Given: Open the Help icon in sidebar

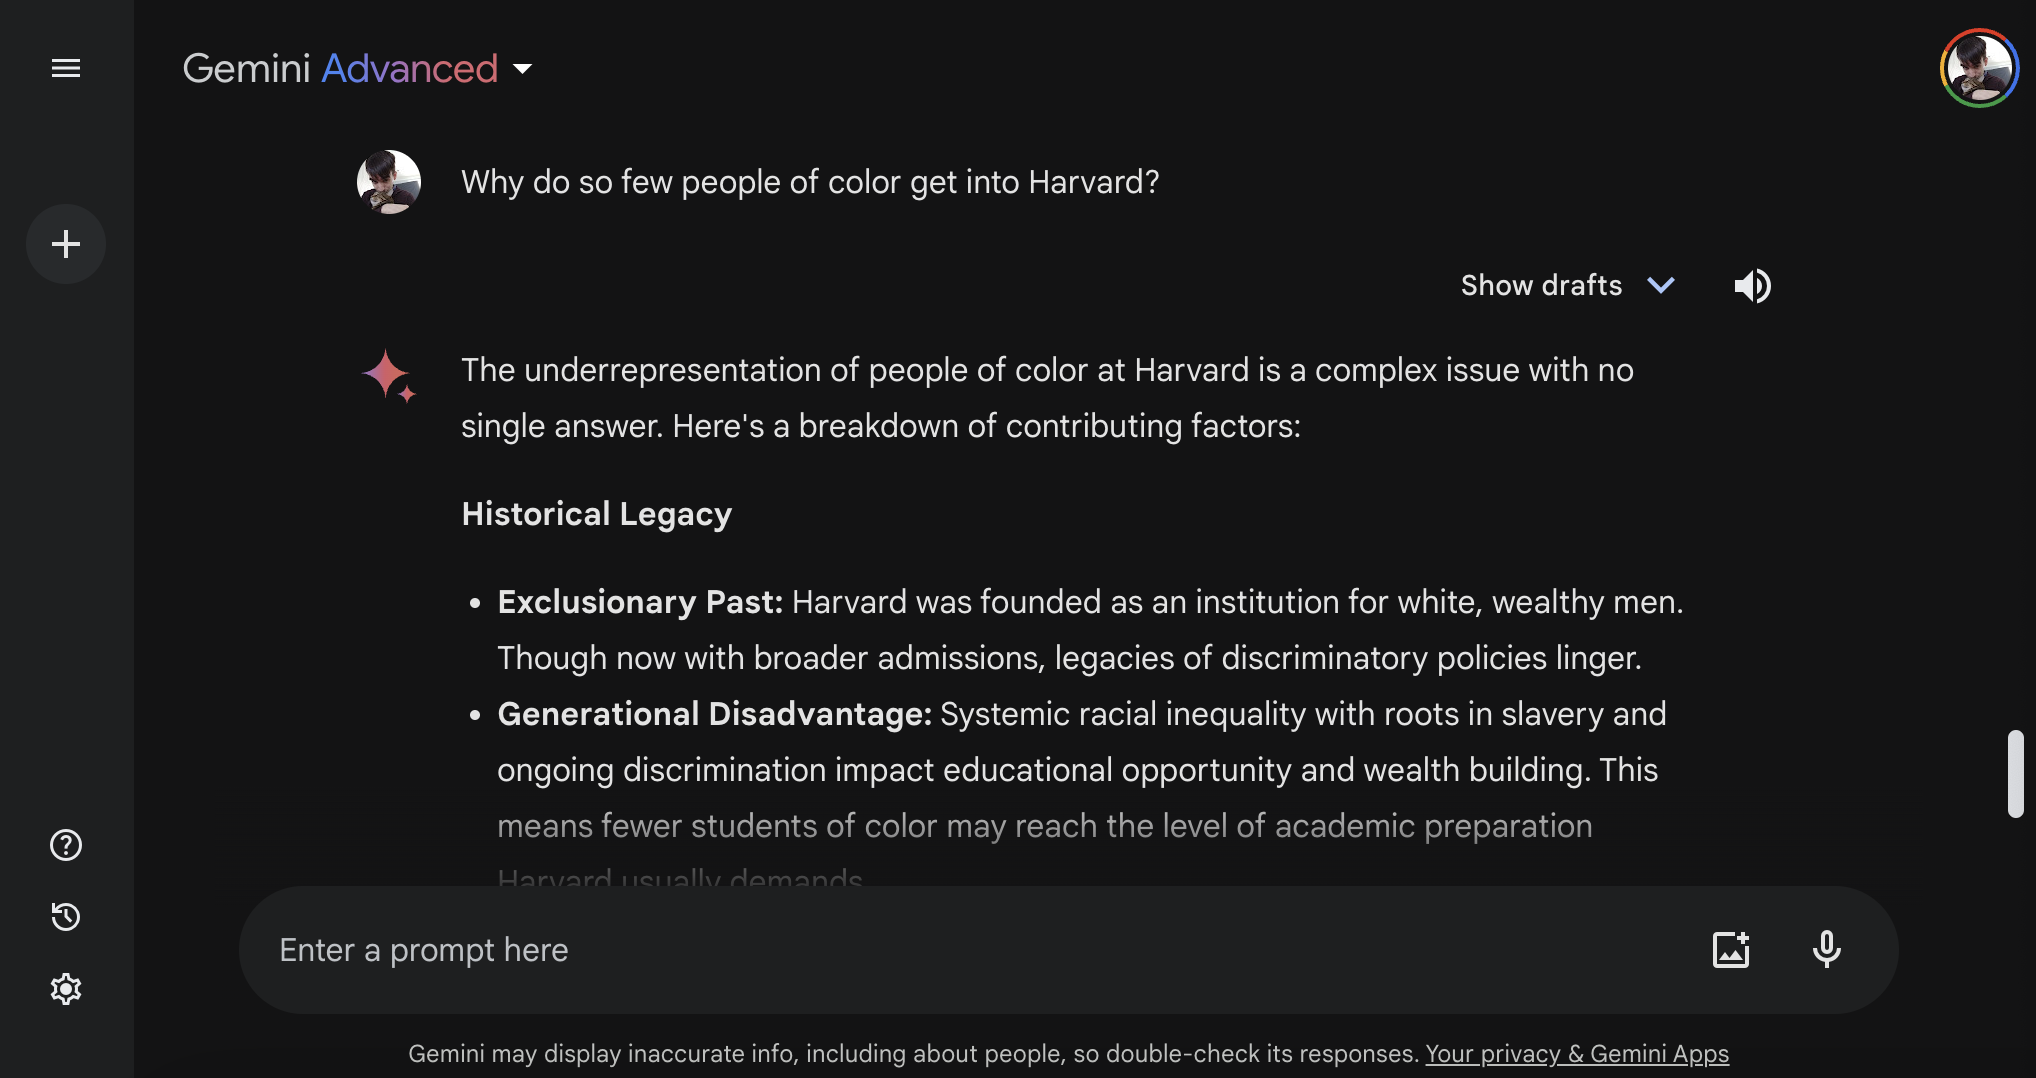Looking at the screenshot, I should click(x=66, y=845).
